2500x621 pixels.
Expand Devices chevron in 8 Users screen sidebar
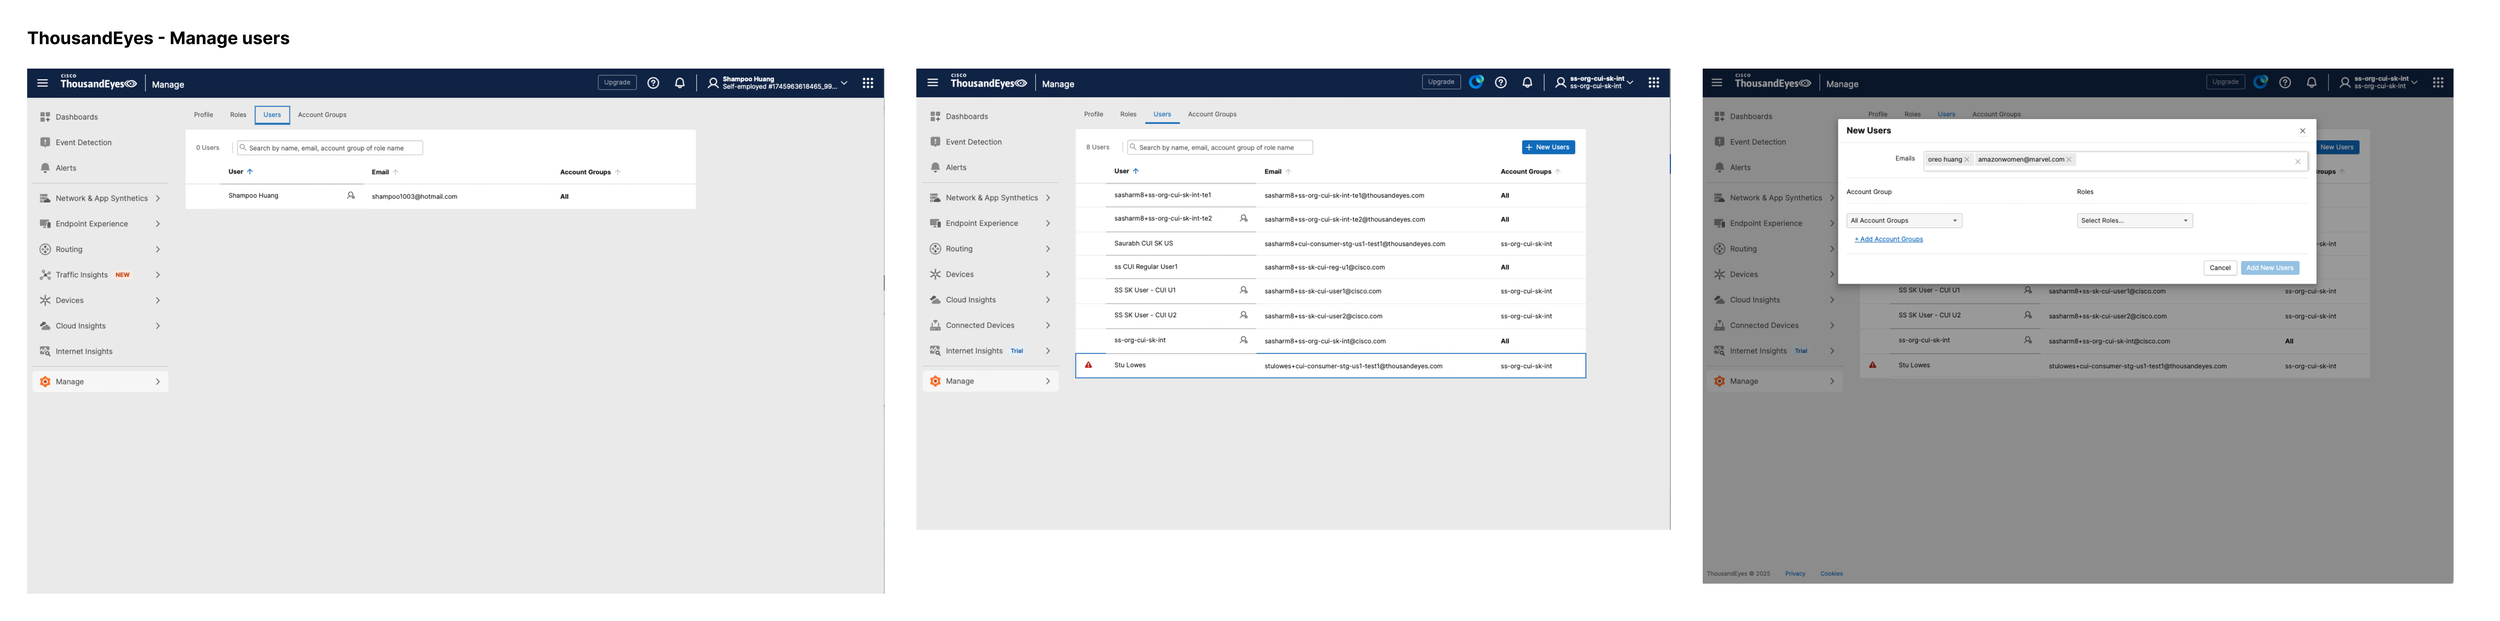point(1048,274)
